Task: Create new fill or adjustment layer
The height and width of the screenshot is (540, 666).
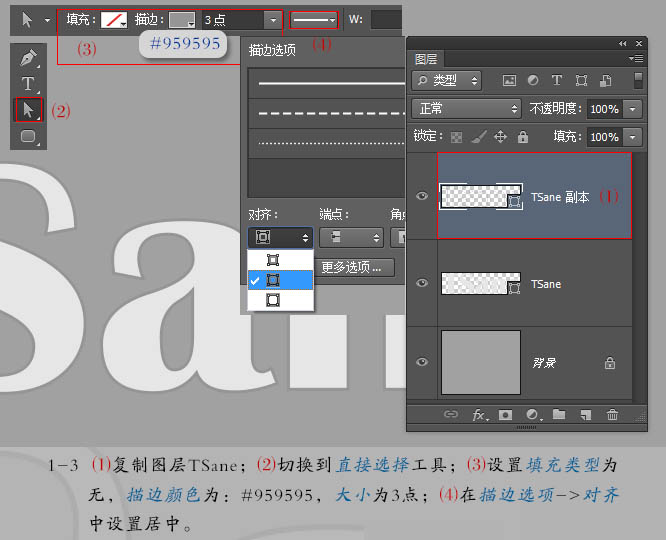Action: tap(532, 415)
